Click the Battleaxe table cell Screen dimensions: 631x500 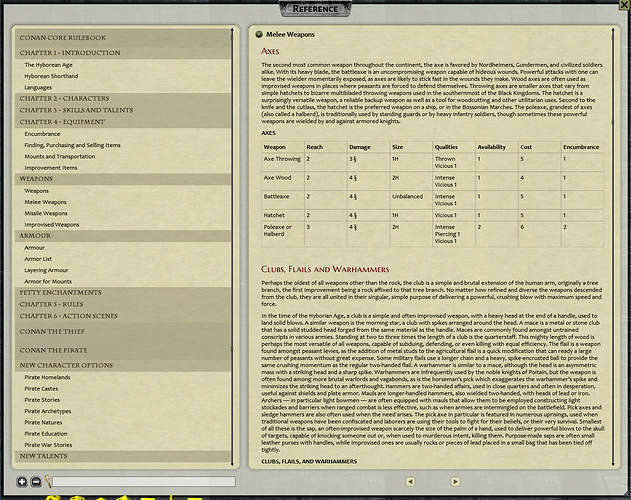point(283,200)
